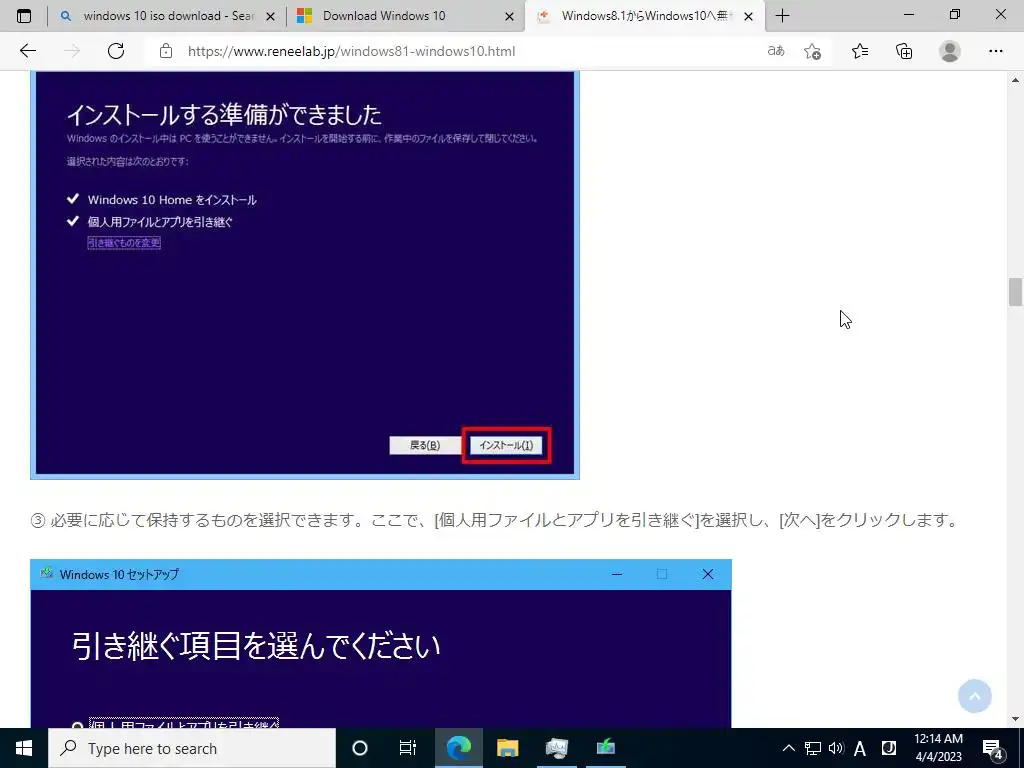Image resolution: width=1024 pixels, height=768 pixels.
Task: Click the IME input mode A indicator
Action: (860, 748)
